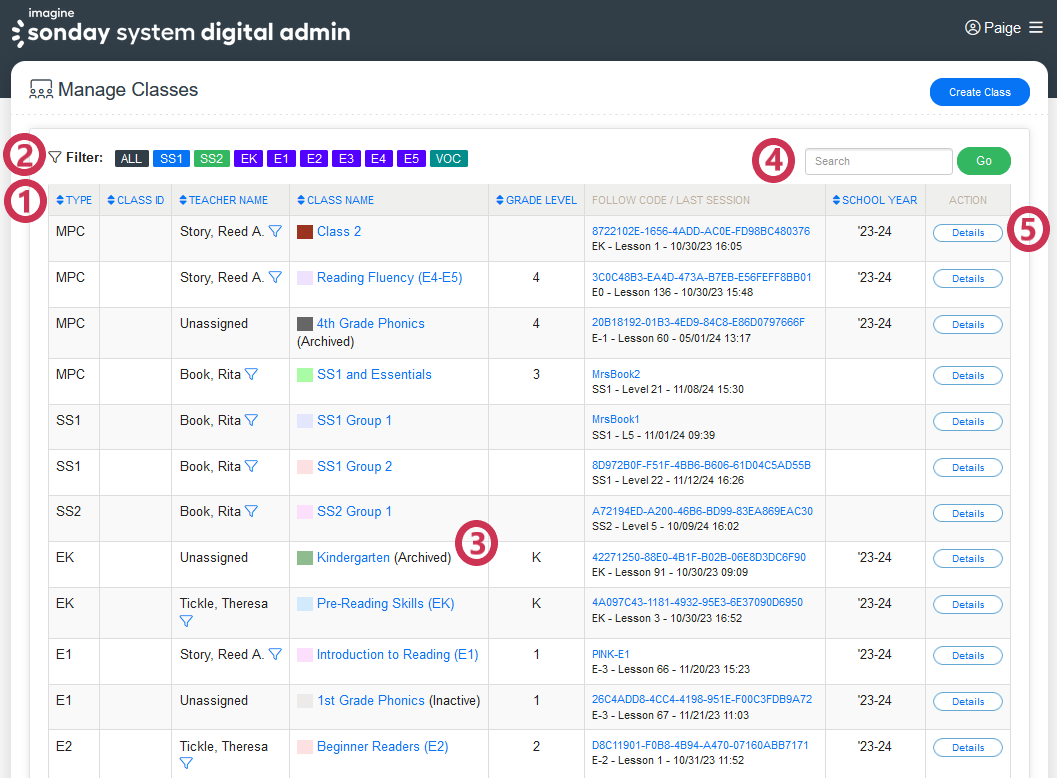Viewport: 1057px width, 778px height.
Task: Open the Reading Fluency (E4-E5) class link
Action: tap(389, 278)
